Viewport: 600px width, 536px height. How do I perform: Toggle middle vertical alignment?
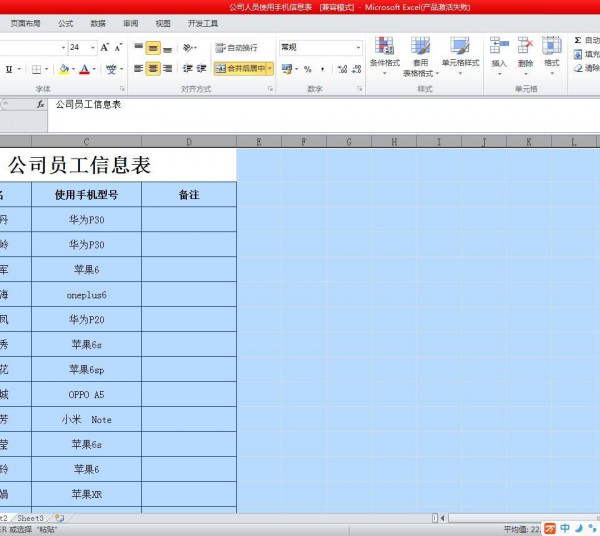click(x=153, y=48)
